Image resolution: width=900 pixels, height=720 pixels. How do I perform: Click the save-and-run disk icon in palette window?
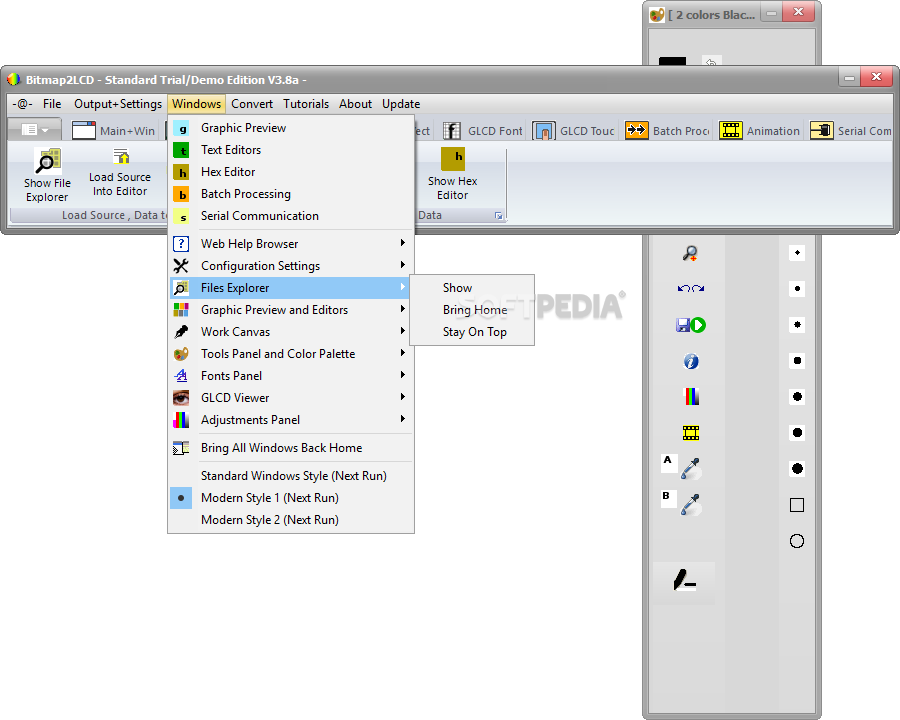click(x=690, y=325)
